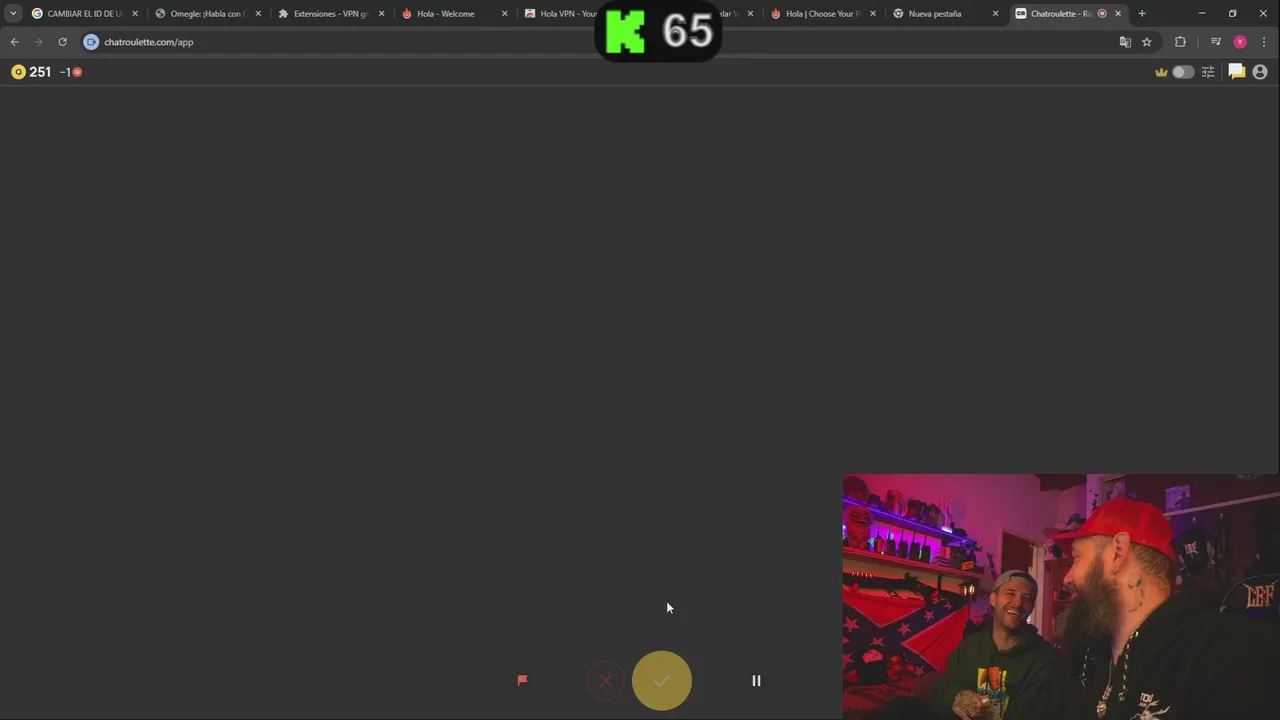
Task: Switch to the Hola VPN tab
Action: tap(560, 14)
